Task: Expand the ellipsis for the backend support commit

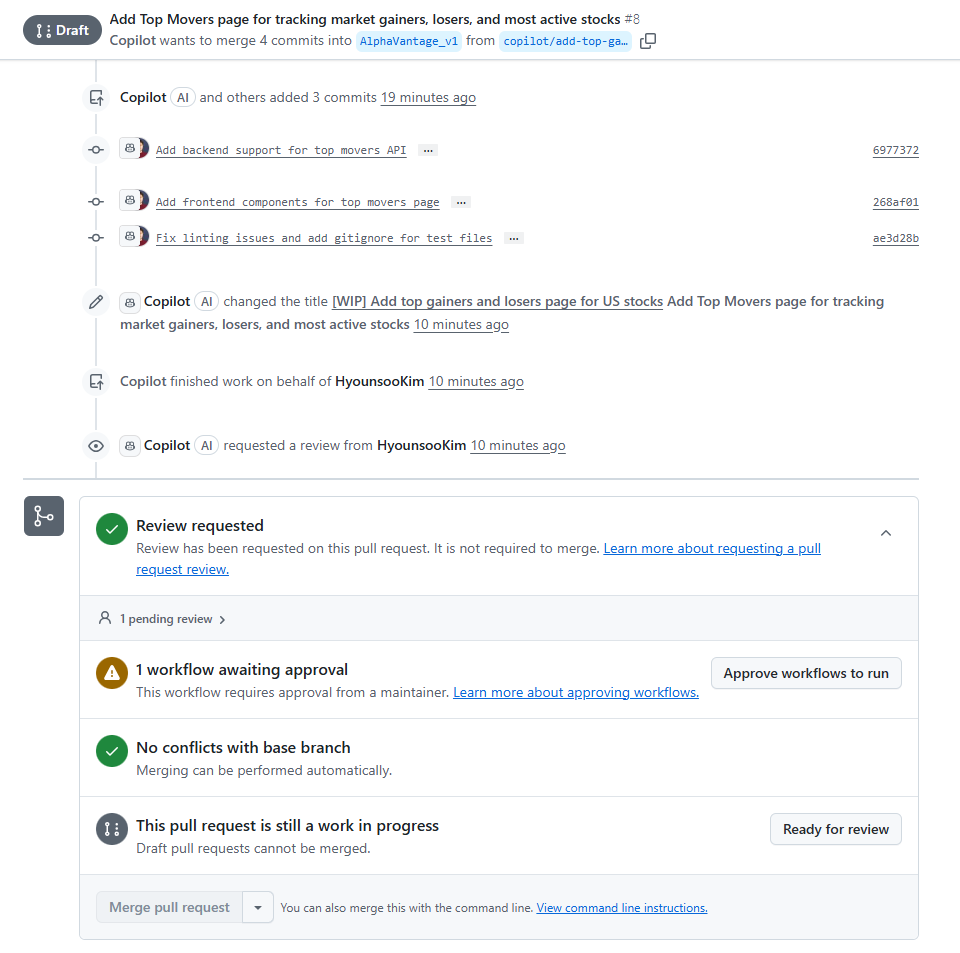Action: (x=428, y=150)
